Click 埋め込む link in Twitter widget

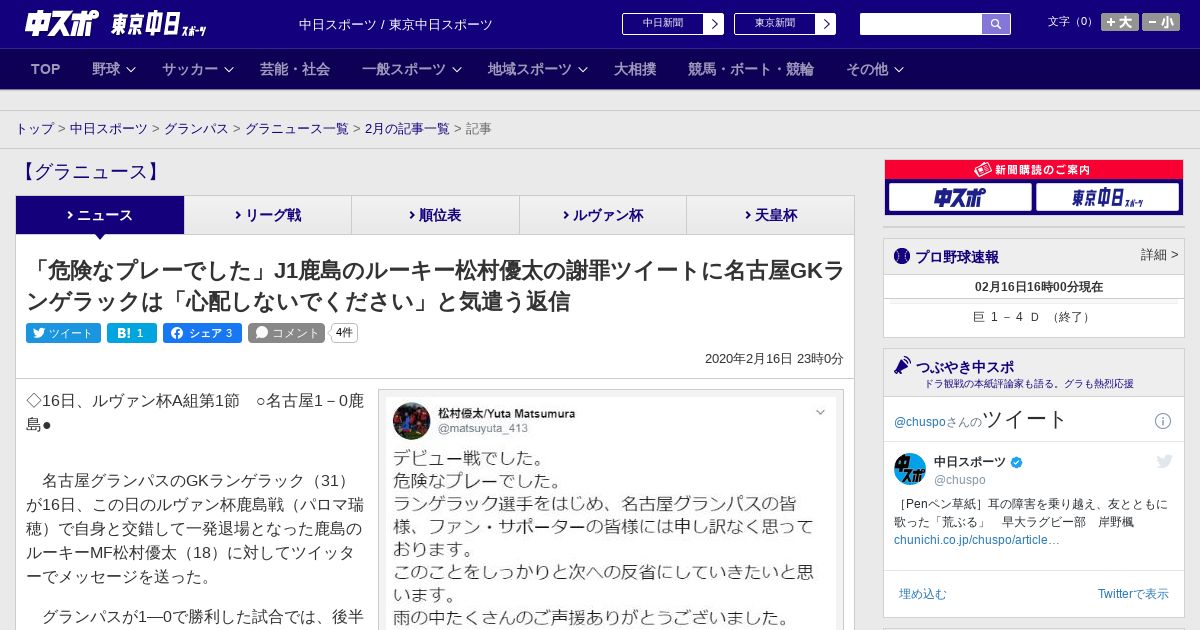(x=922, y=594)
